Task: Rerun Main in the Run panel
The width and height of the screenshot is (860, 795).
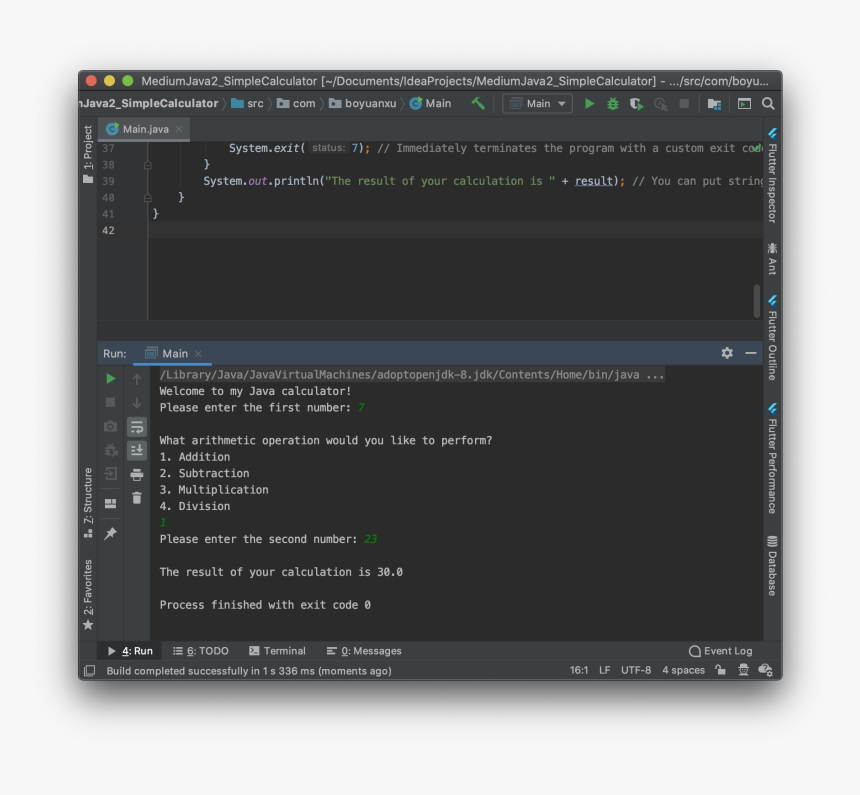Action: [111, 379]
